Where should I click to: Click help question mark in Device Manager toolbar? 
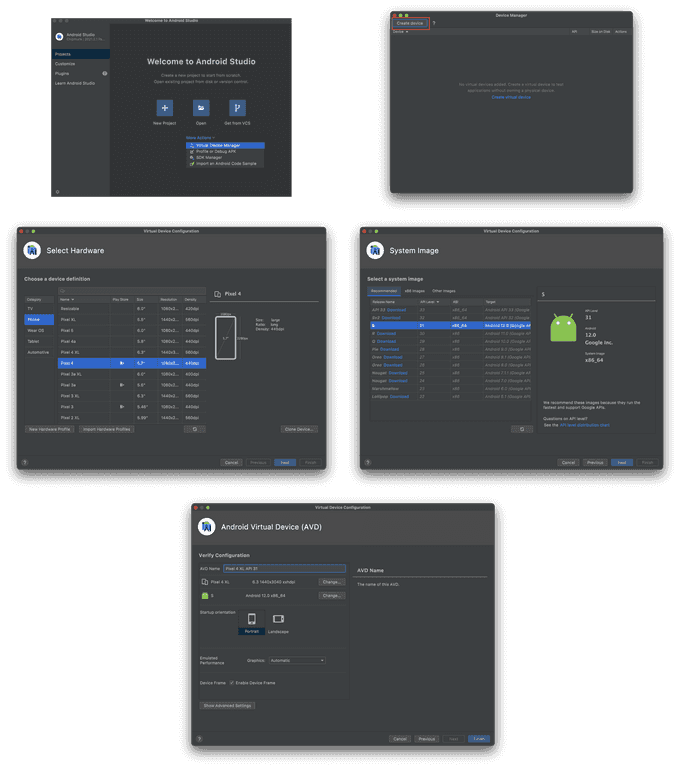[434, 23]
